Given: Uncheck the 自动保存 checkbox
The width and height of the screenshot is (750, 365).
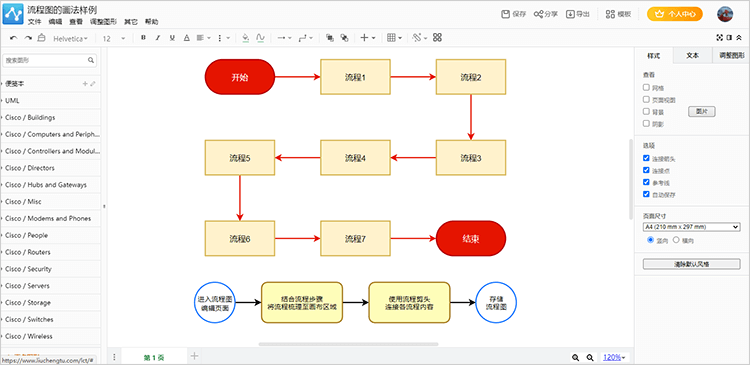Looking at the screenshot, I should (x=646, y=194).
